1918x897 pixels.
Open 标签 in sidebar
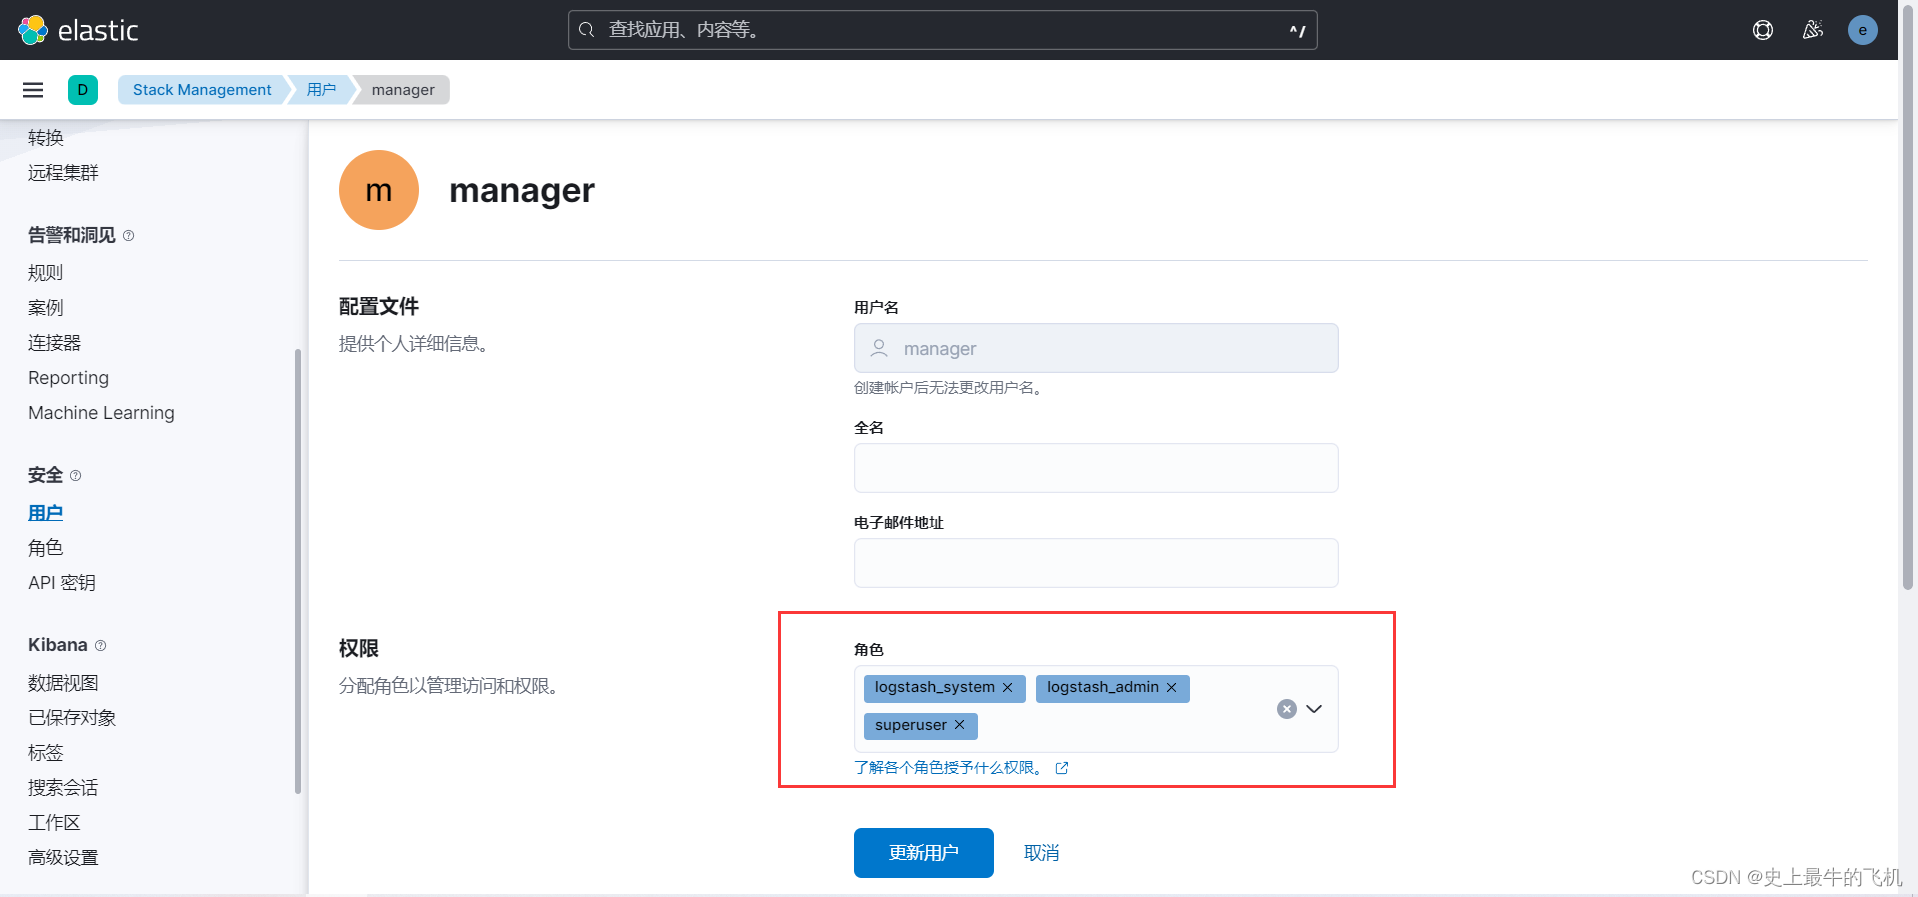46,753
